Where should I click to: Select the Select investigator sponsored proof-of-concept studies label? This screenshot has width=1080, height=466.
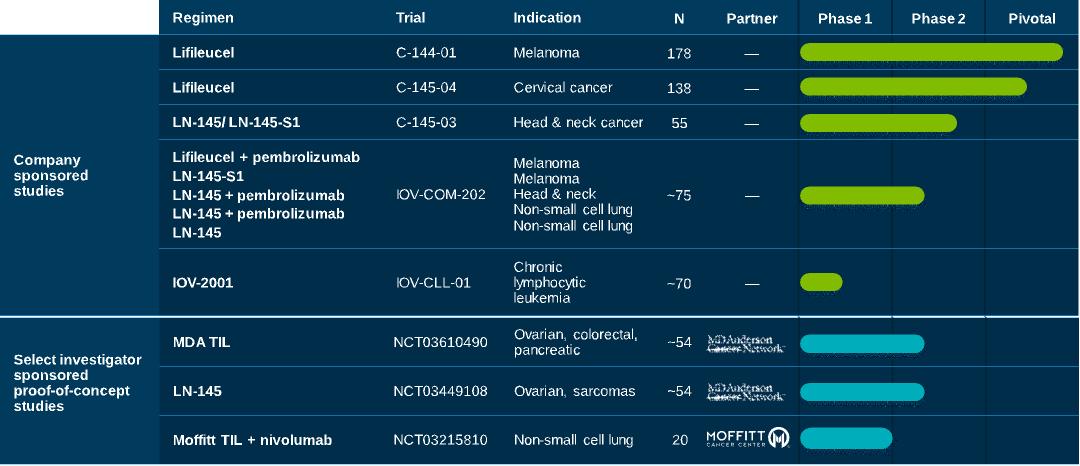coord(77,383)
